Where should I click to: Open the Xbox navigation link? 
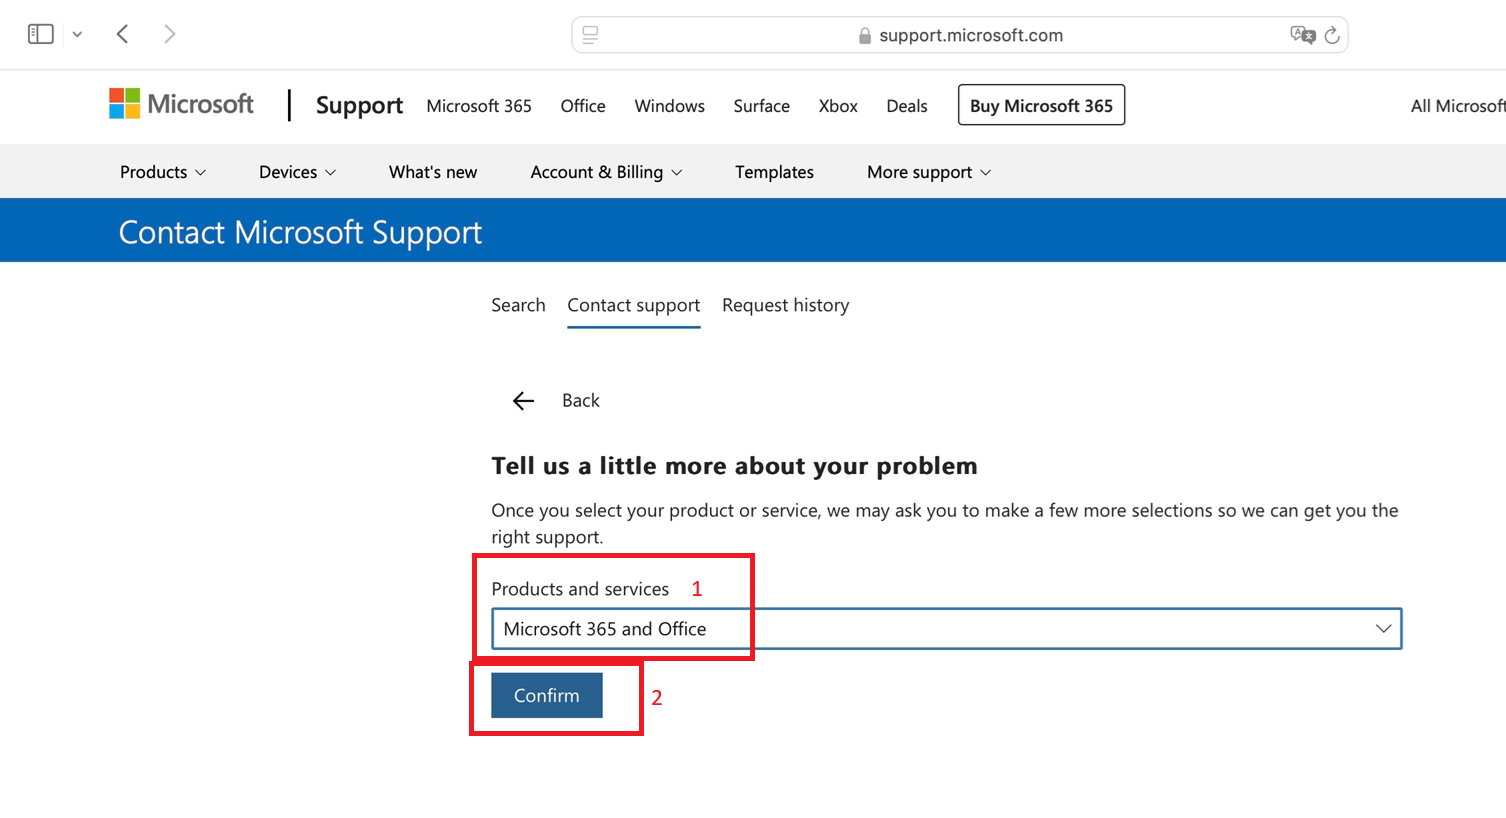click(x=838, y=106)
